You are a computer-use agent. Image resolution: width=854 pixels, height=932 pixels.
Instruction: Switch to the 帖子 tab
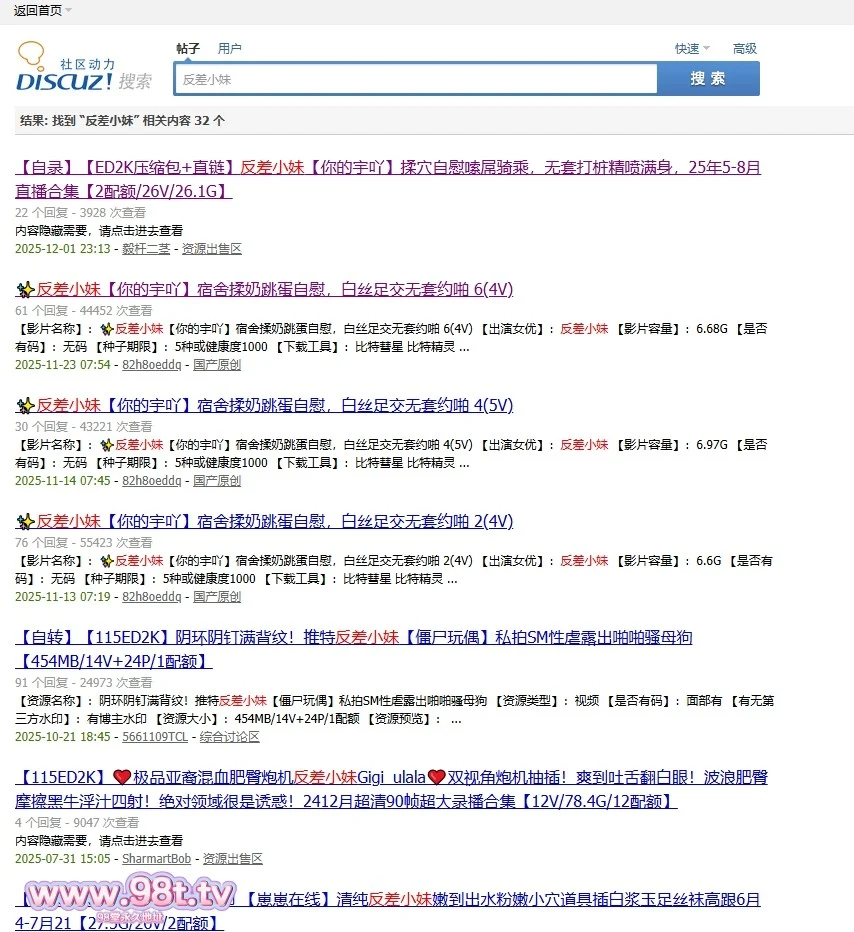(188, 48)
